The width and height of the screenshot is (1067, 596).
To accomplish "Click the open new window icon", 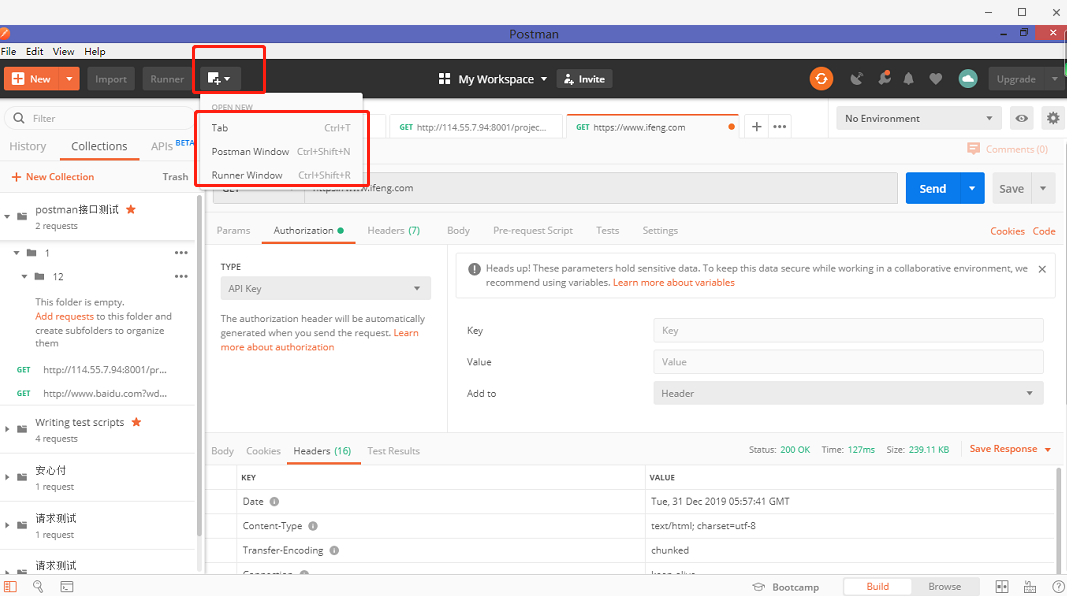I will (x=218, y=79).
